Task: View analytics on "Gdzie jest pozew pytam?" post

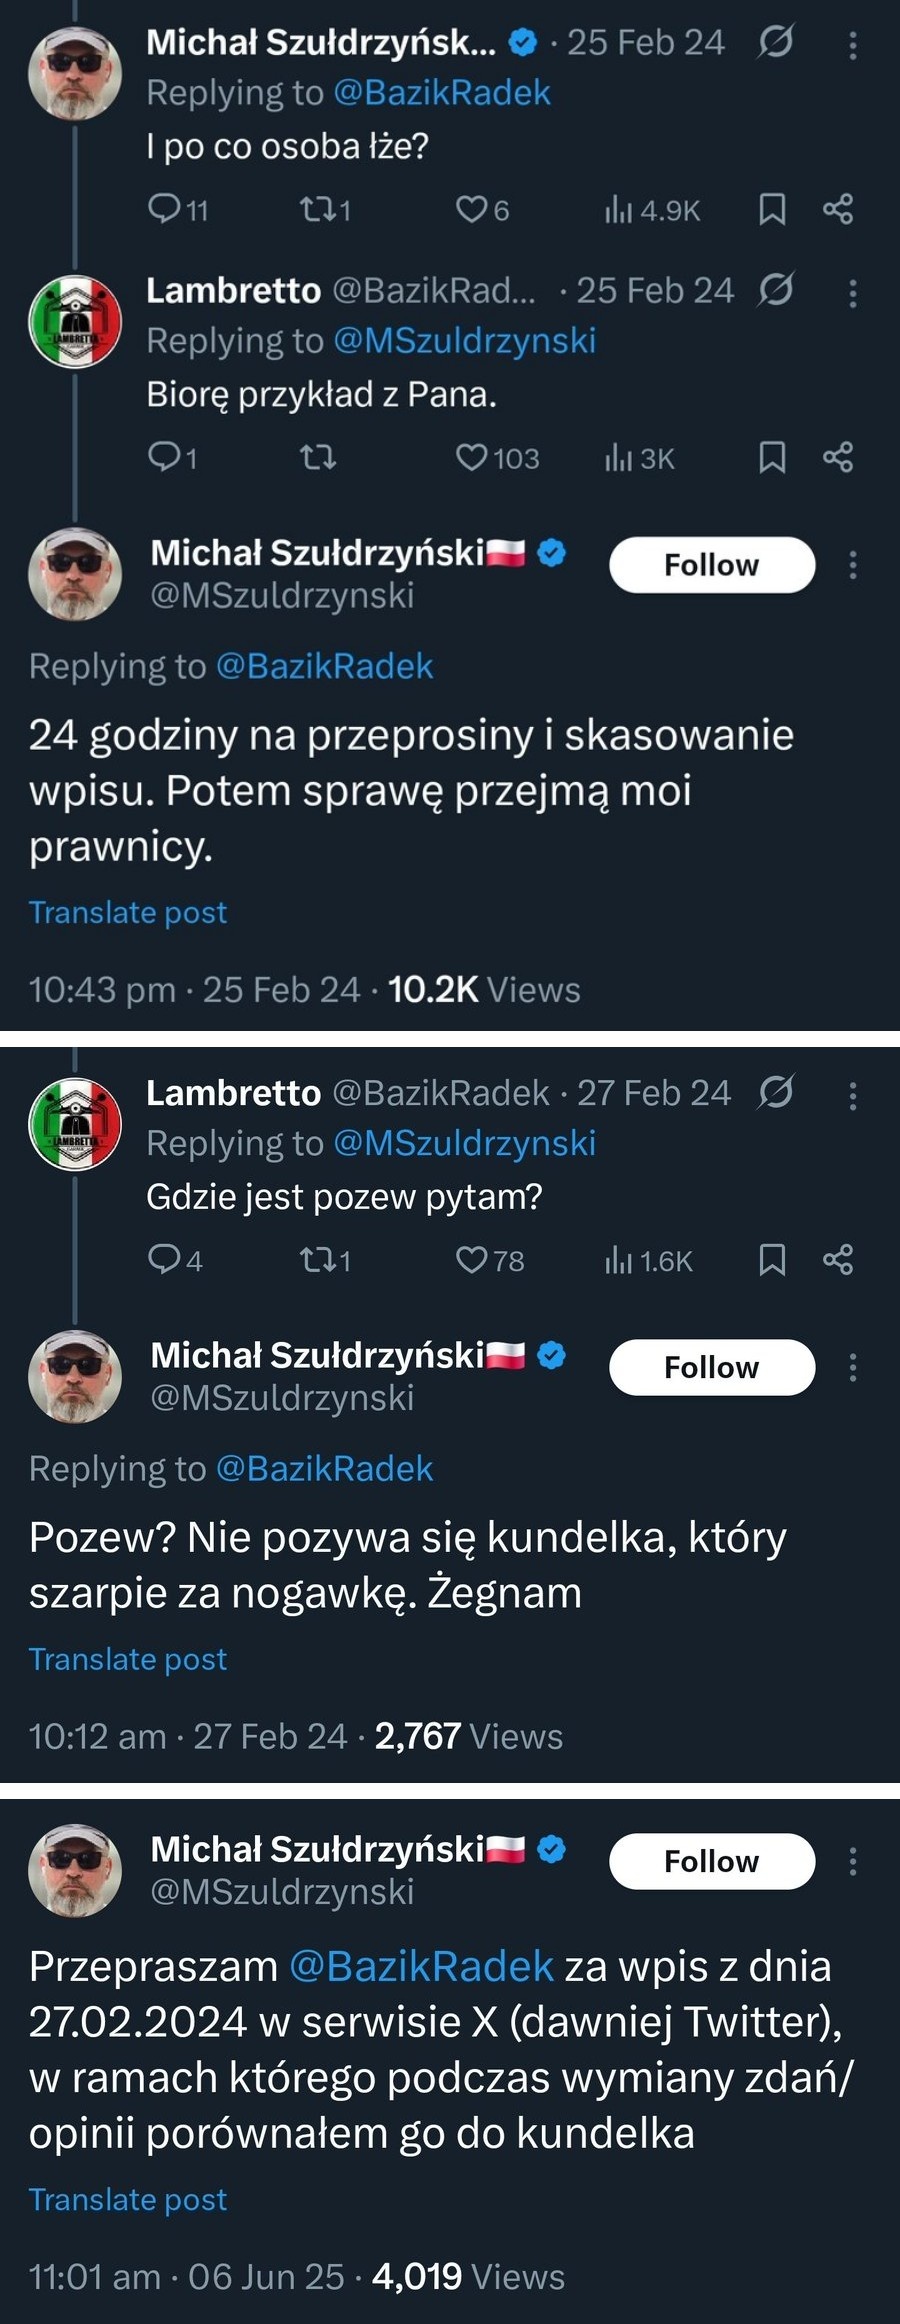Action: coord(648,1260)
